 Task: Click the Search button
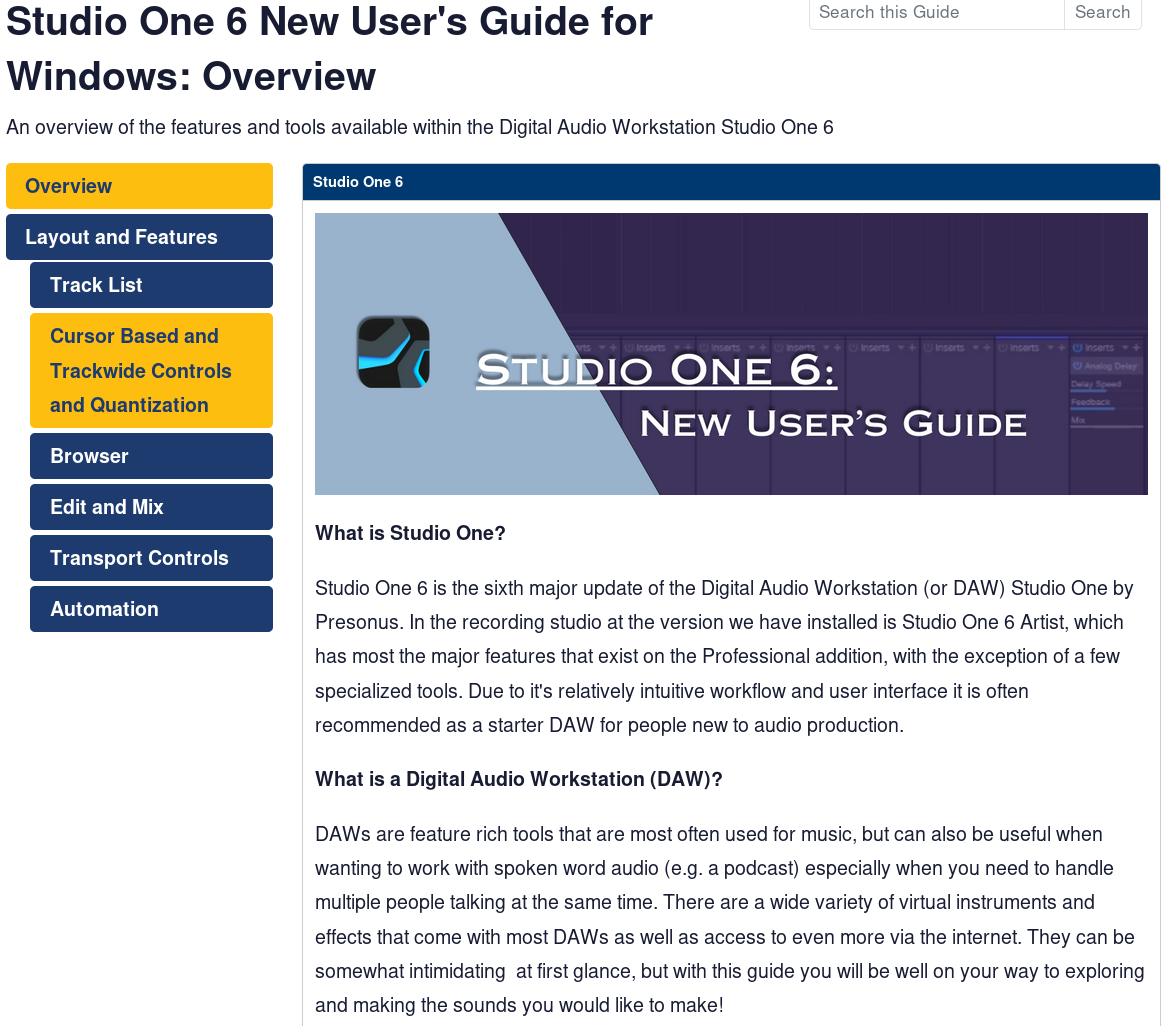[1102, 13]
